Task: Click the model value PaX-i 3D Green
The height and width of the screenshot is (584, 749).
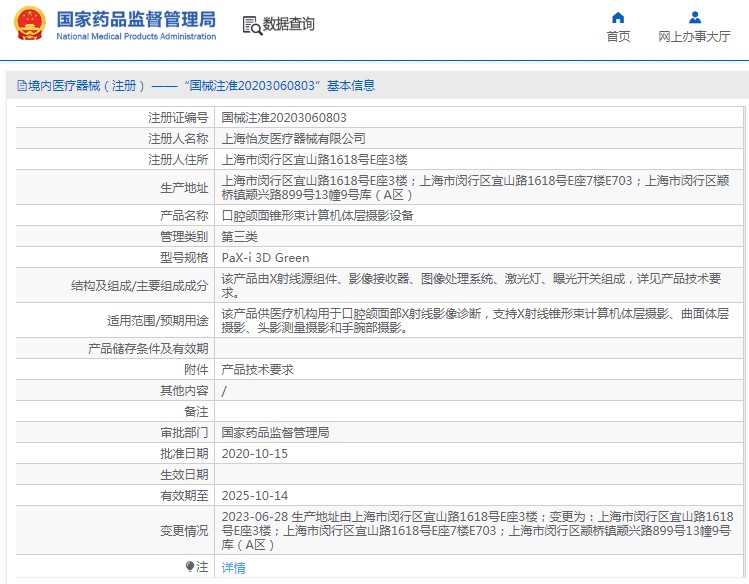Action: (x=265, y=258)
